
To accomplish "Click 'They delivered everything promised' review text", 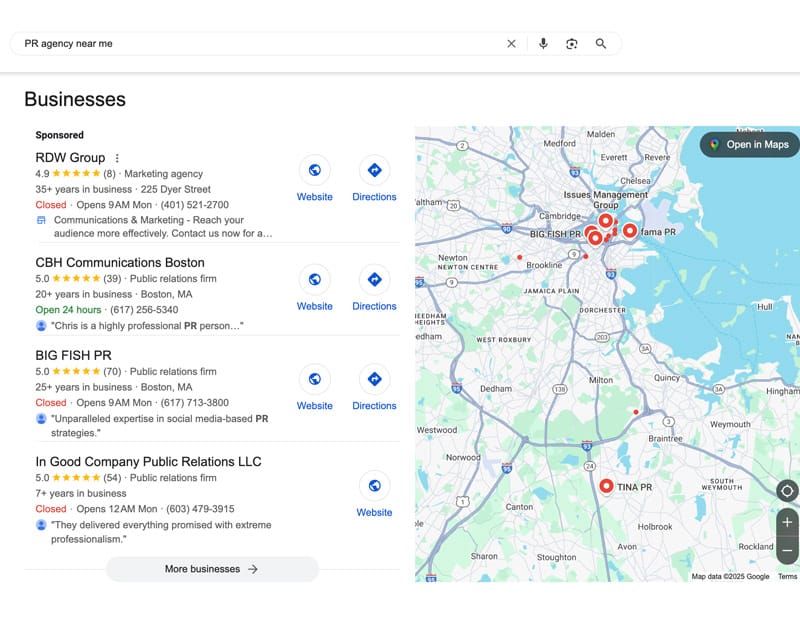I will pyautogui.click(x=161, y=532).
